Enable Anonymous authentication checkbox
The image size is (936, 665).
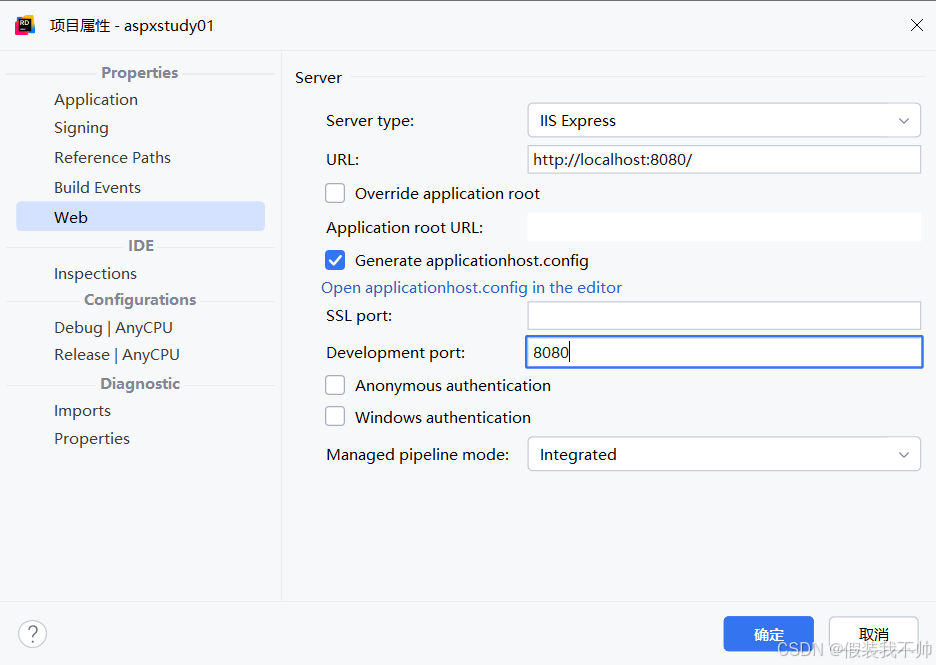[x=336, y=386]
